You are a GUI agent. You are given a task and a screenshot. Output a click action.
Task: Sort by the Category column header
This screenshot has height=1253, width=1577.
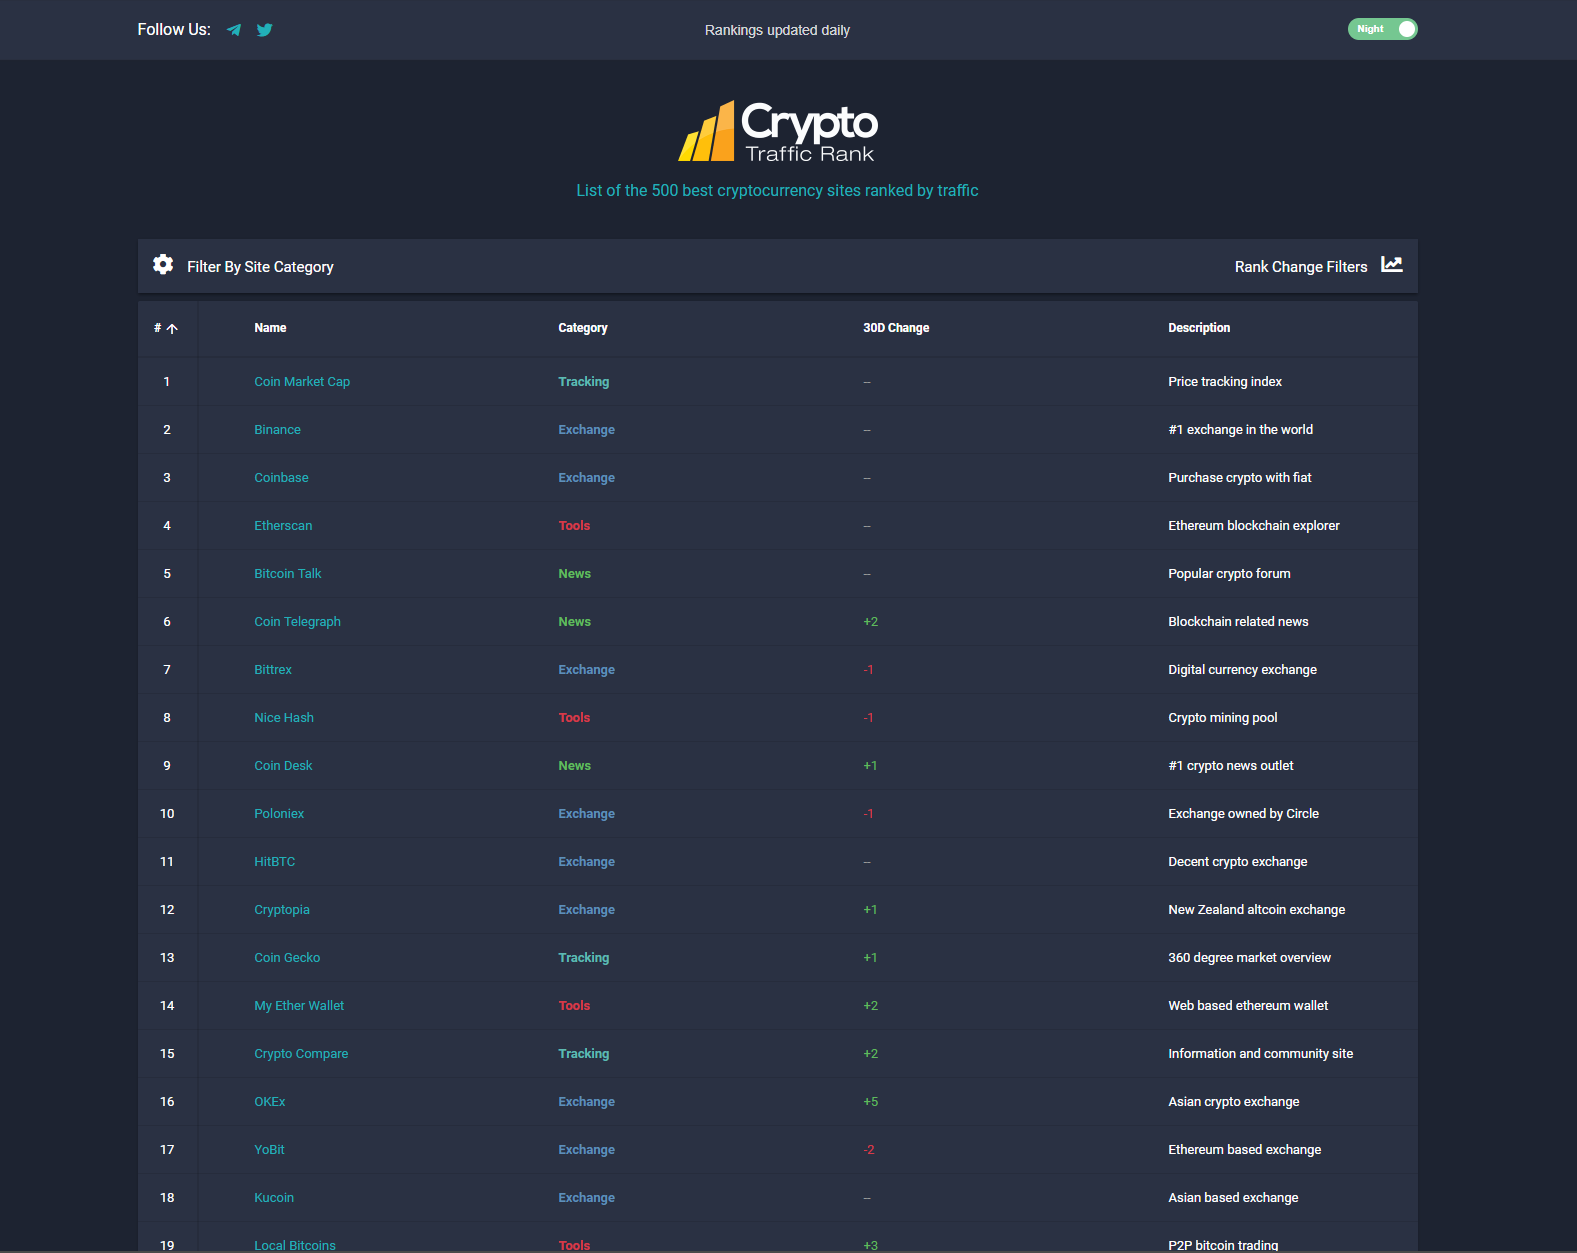[x=583, y=328]
